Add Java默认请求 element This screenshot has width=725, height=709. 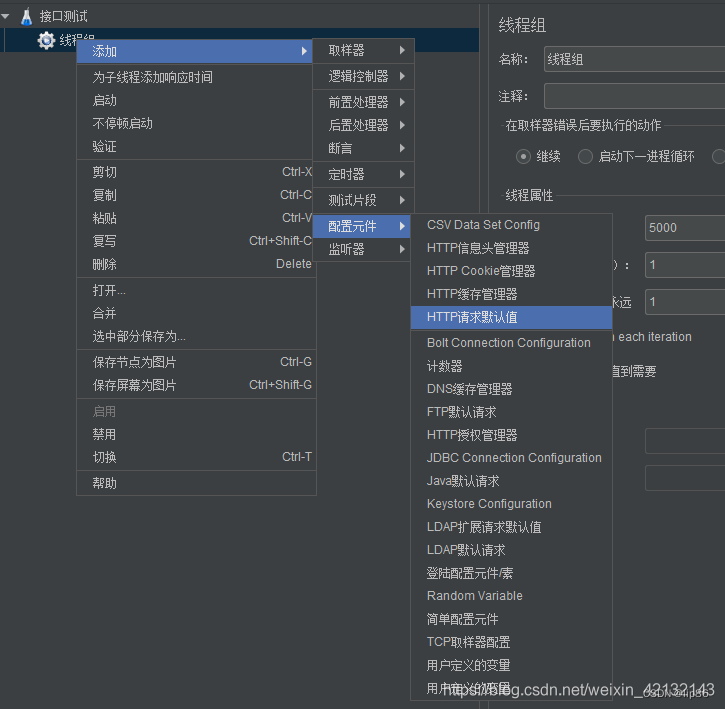coord(511,481)
